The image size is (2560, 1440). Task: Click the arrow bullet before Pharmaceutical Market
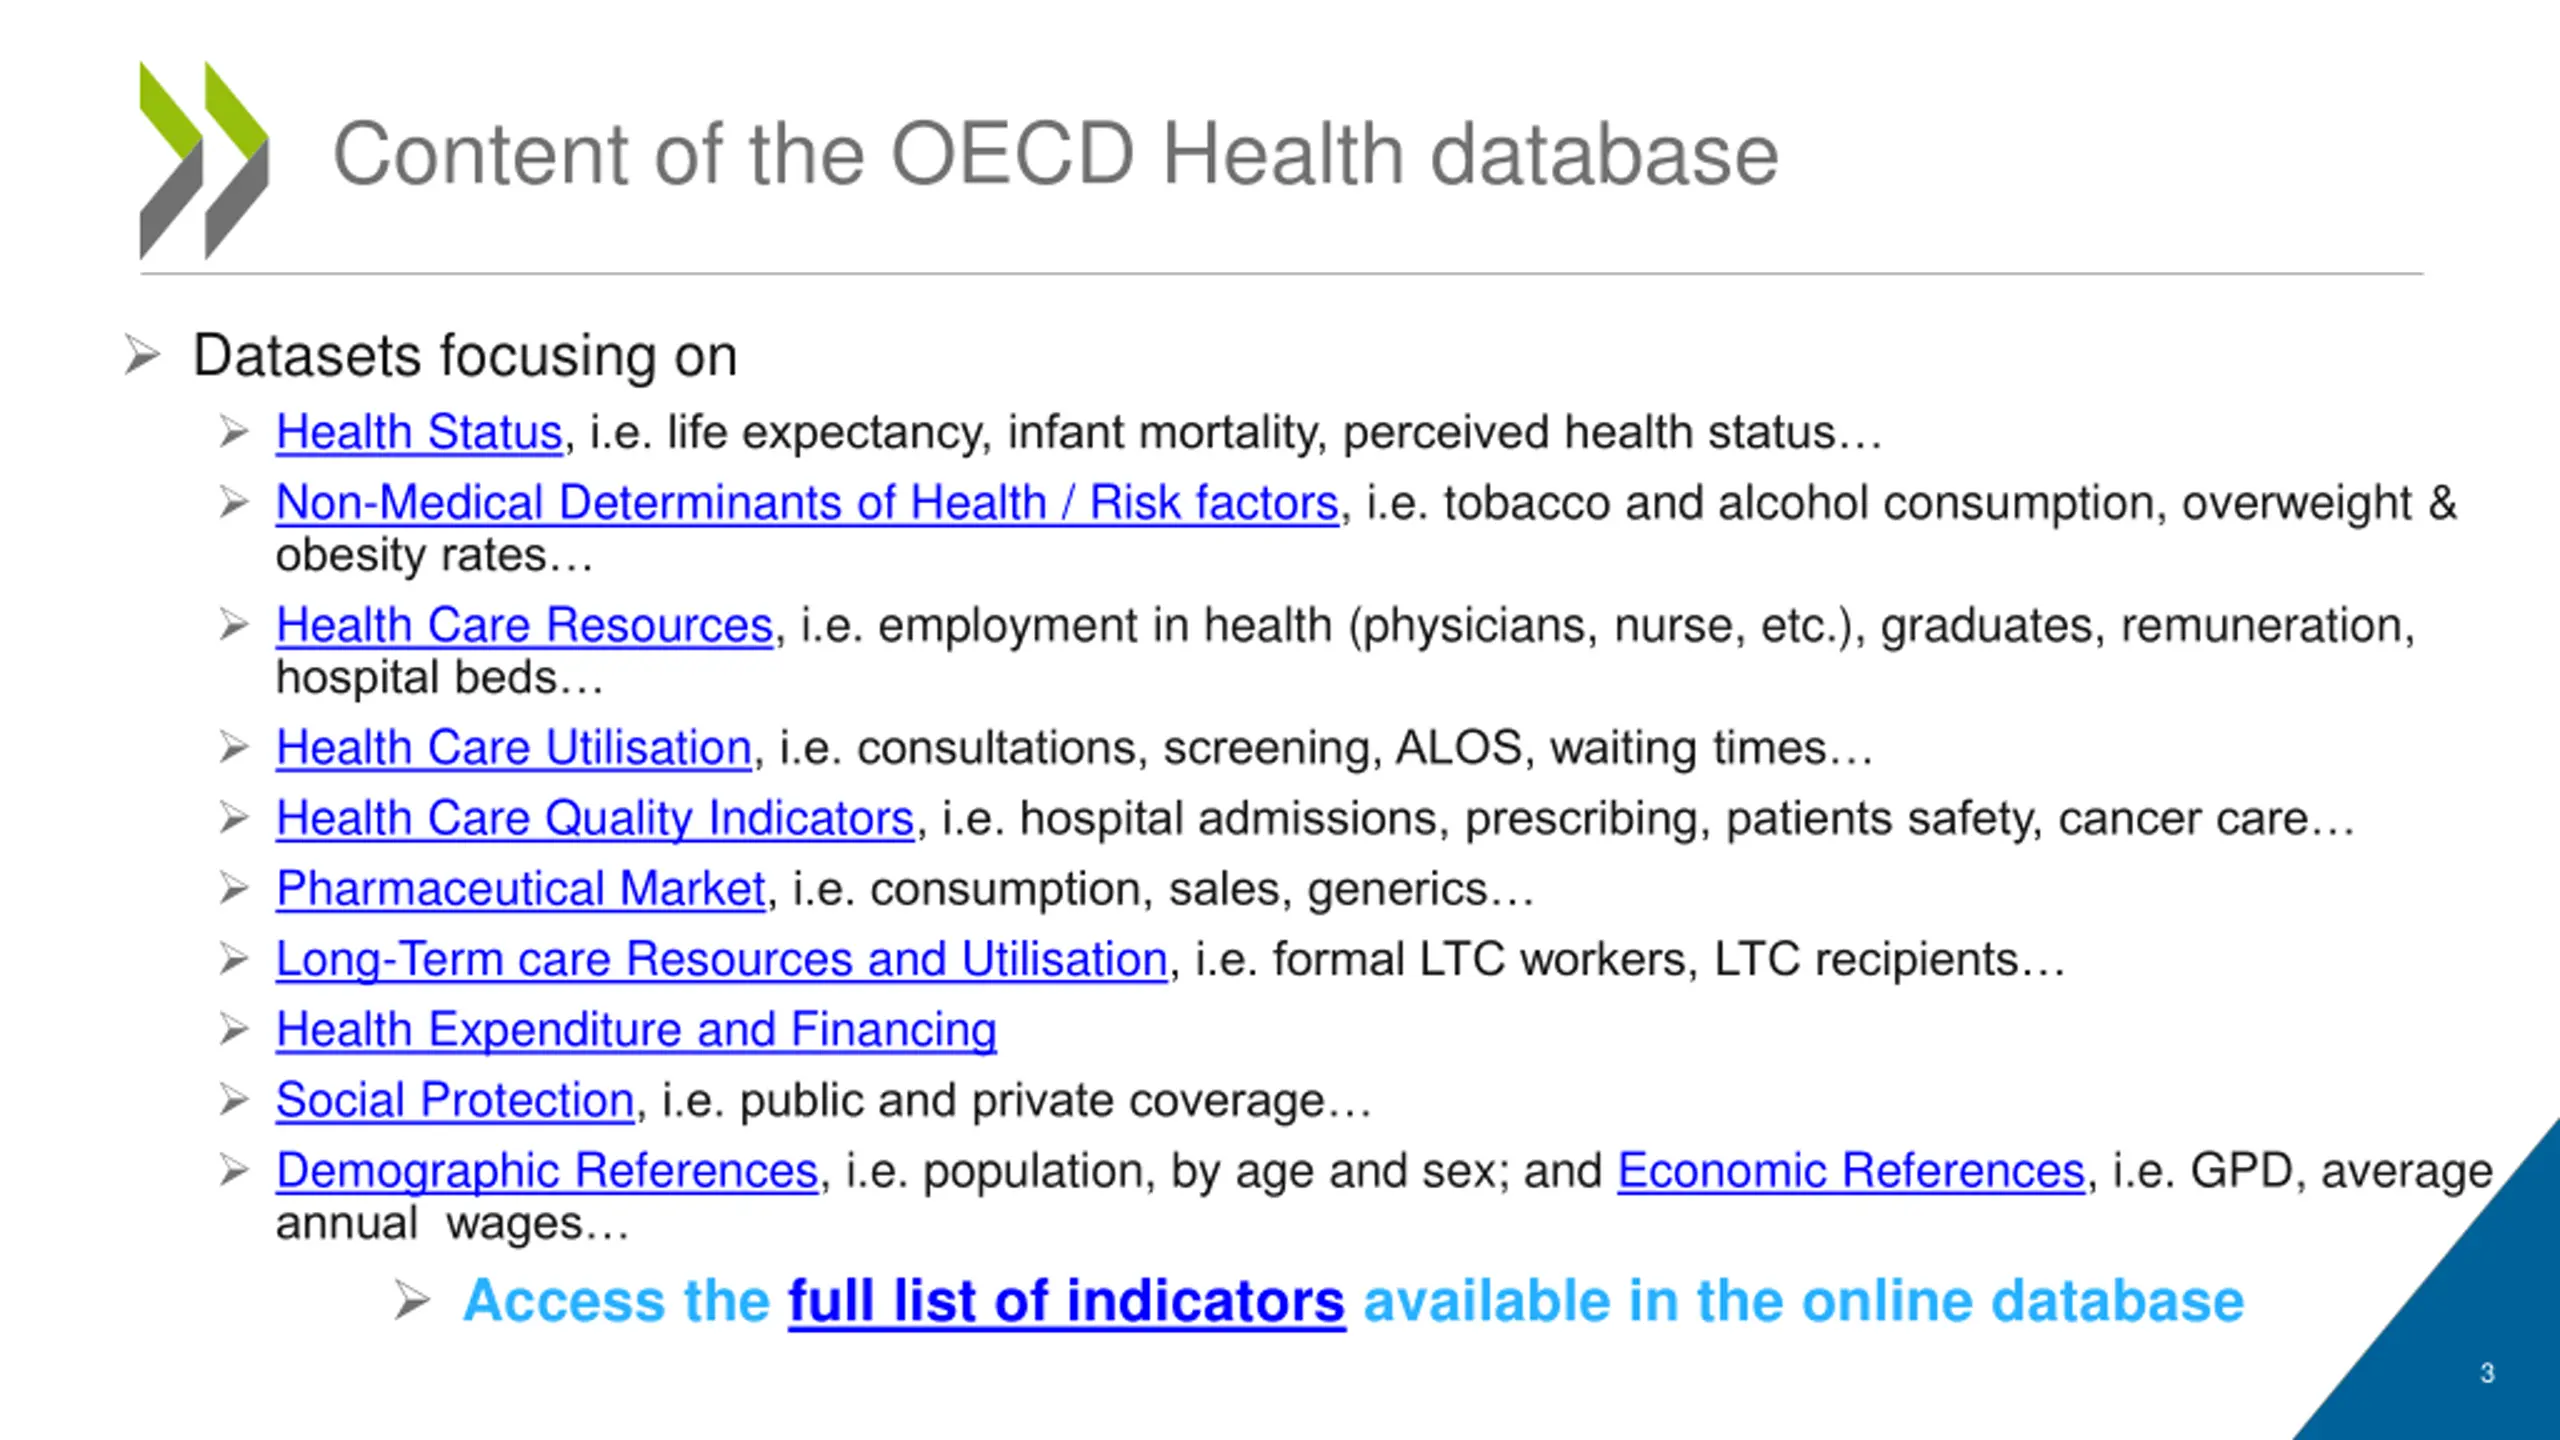point(234,888)
